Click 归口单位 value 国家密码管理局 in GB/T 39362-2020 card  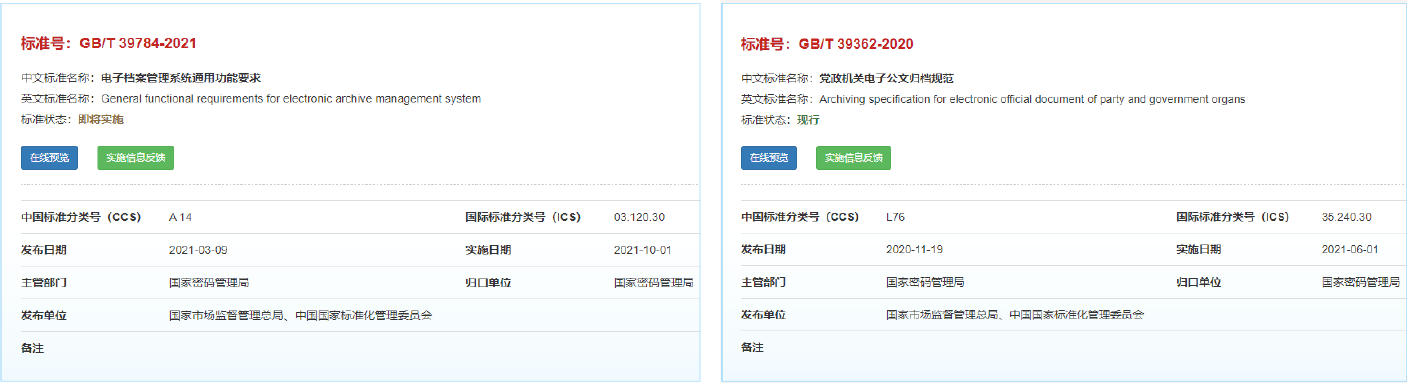1360,283
